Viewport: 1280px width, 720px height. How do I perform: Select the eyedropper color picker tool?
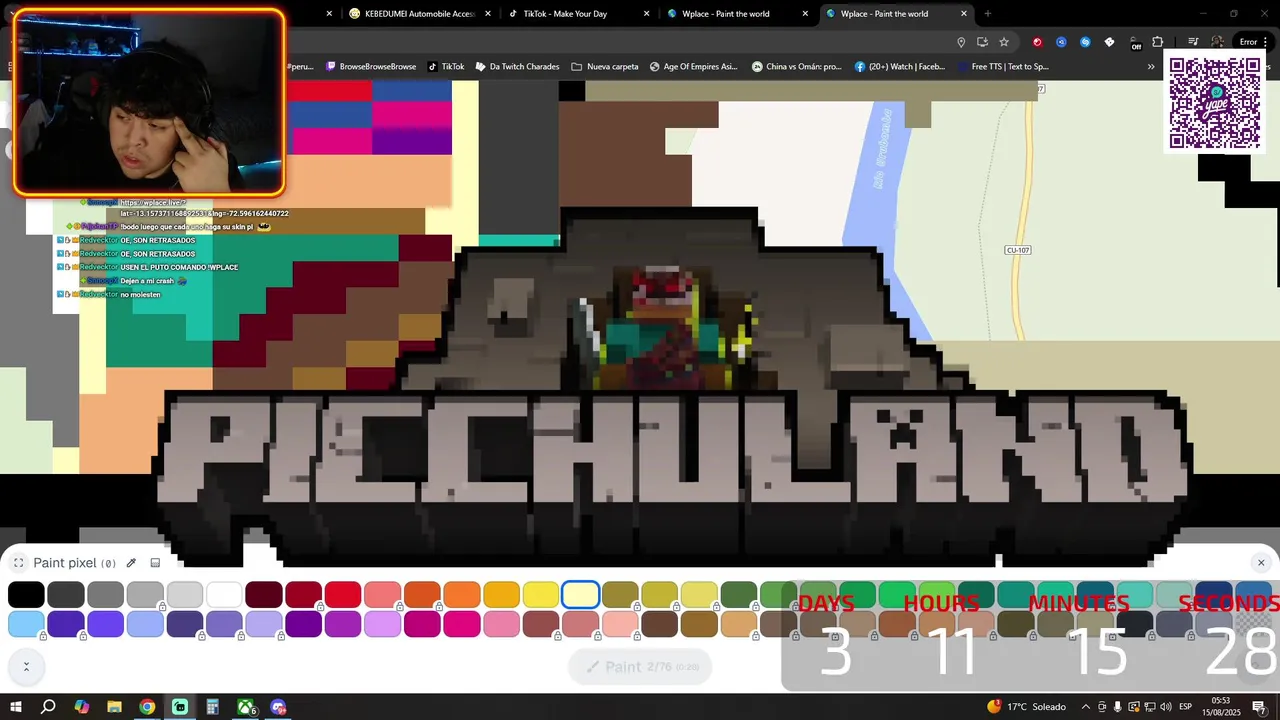[x=131, y=563]
